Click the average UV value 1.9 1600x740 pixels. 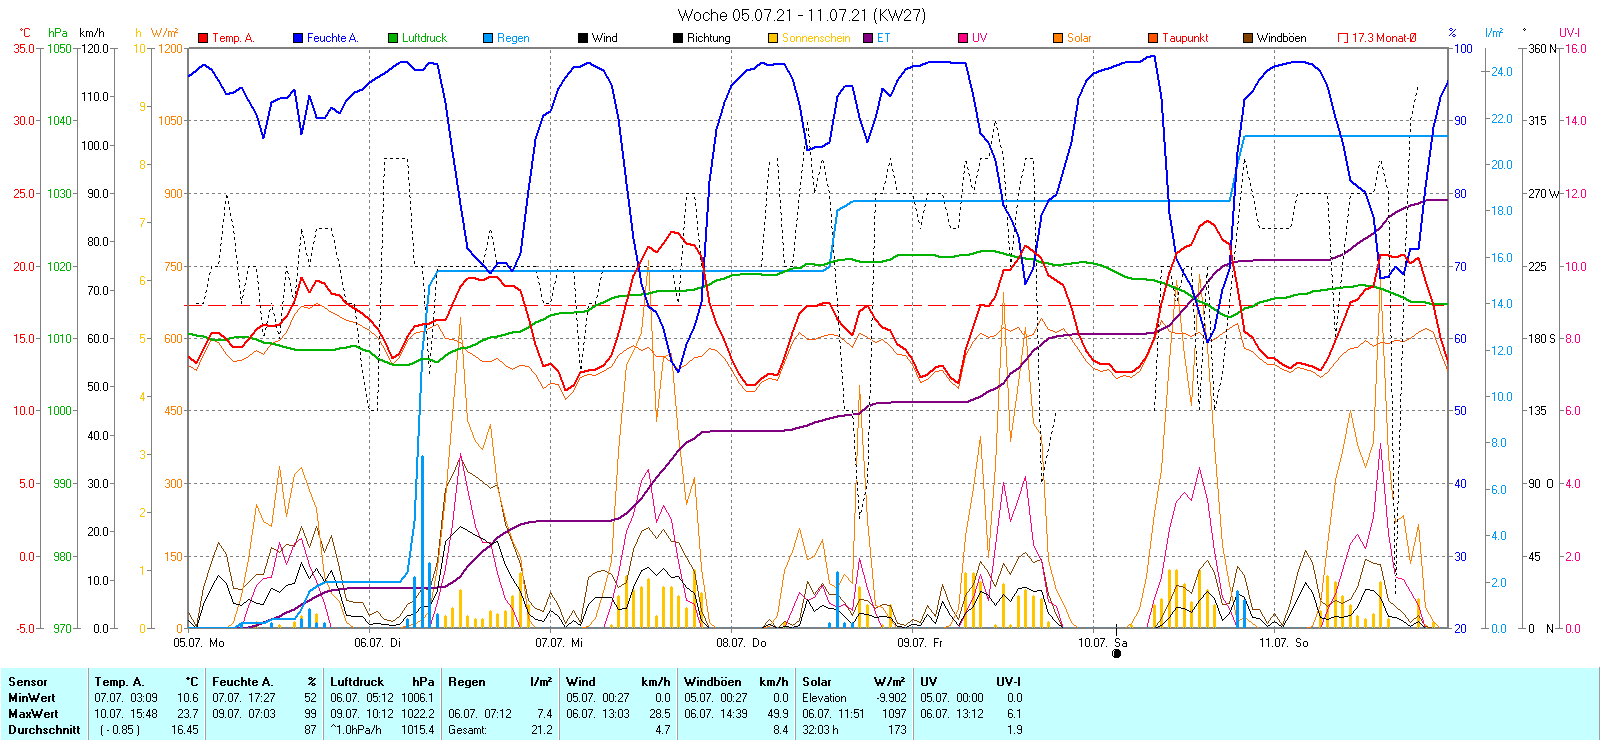pyautogui.click(x=1014, y=730)
